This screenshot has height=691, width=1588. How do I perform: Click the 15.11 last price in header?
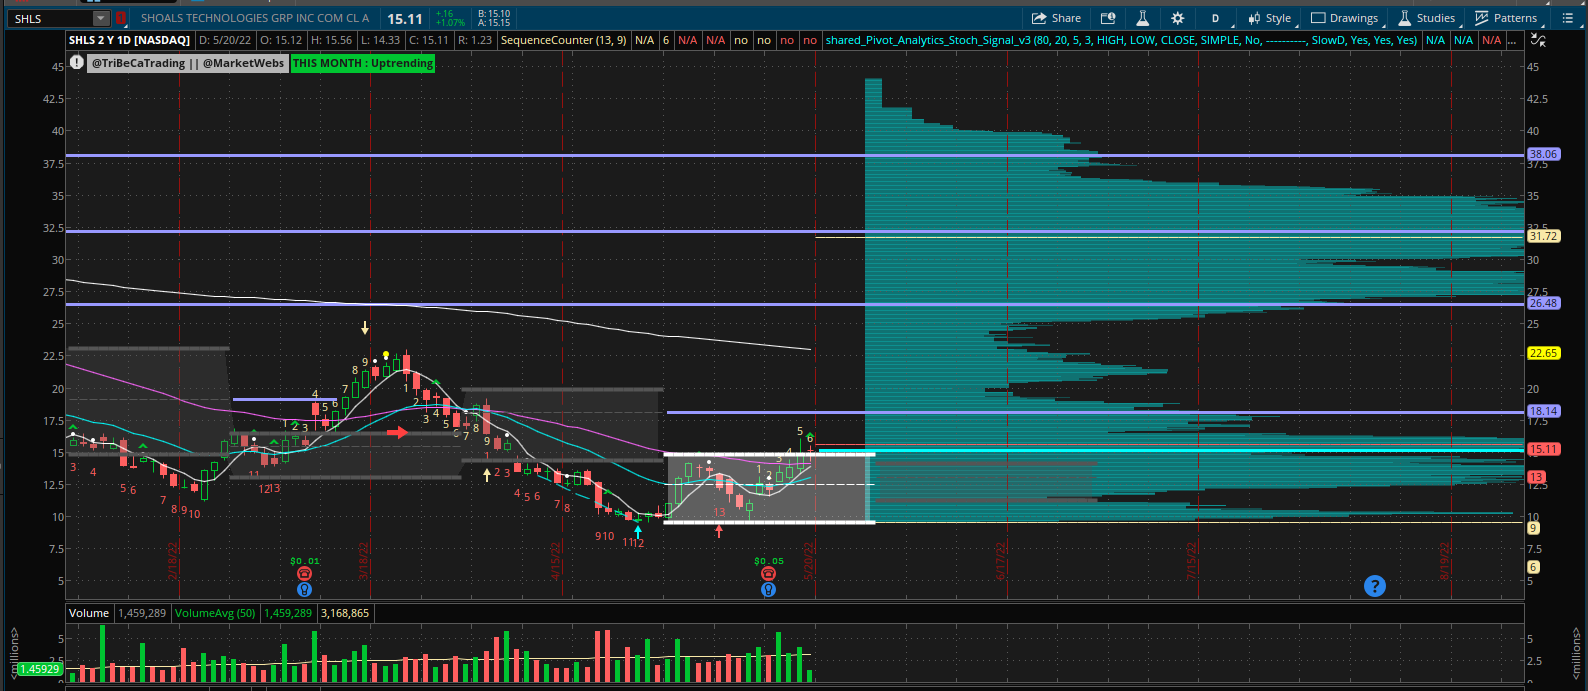(x=405, y=19)
